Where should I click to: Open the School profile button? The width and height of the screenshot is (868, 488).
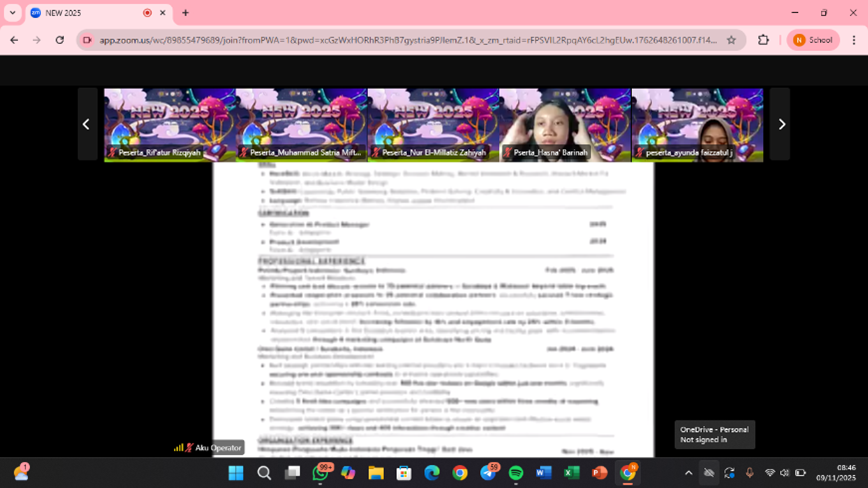tap(813, 40)
